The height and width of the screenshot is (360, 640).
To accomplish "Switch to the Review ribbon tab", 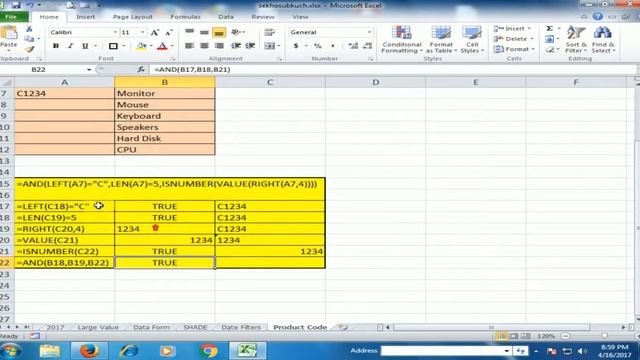I will click(x=263, y=17).
